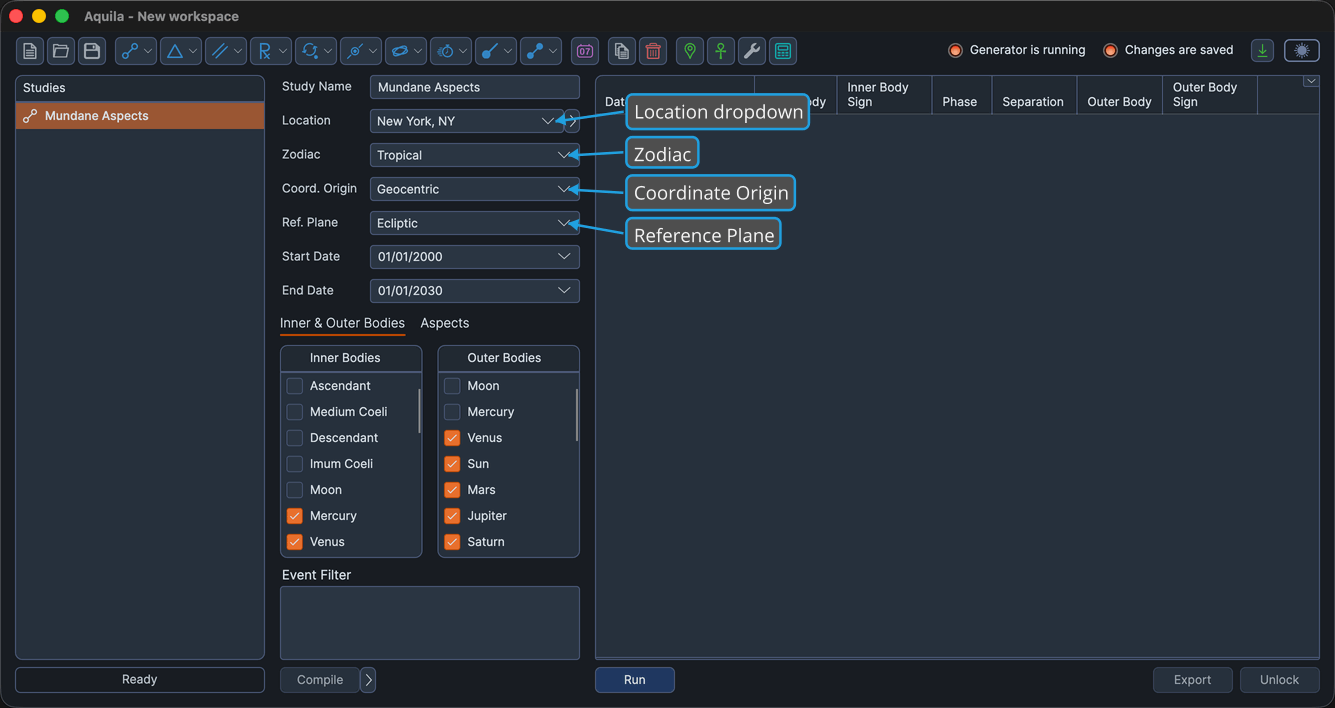Click the Rx retrograde study icon

click(271, 51)
